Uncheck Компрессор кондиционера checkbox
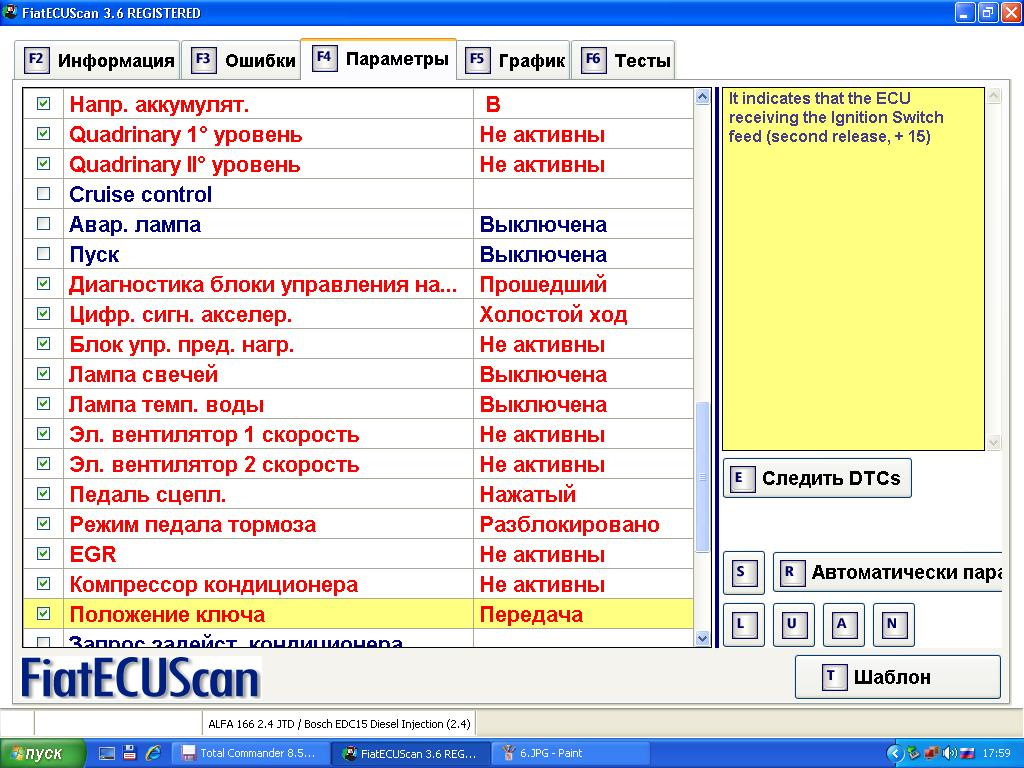This screenshot has height=768, width=1024. [43, 584]
